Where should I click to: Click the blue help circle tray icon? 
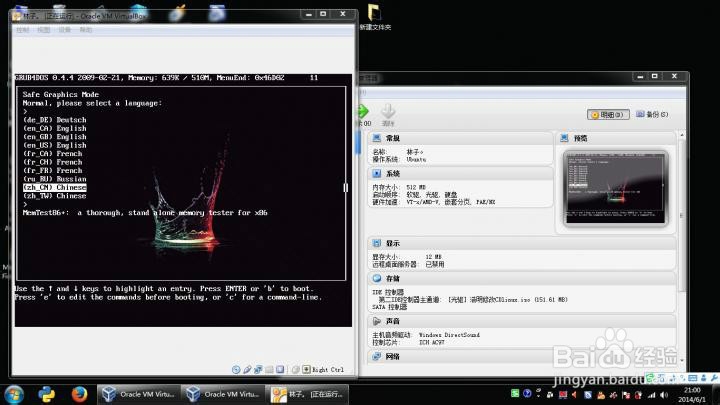[527, 394]
